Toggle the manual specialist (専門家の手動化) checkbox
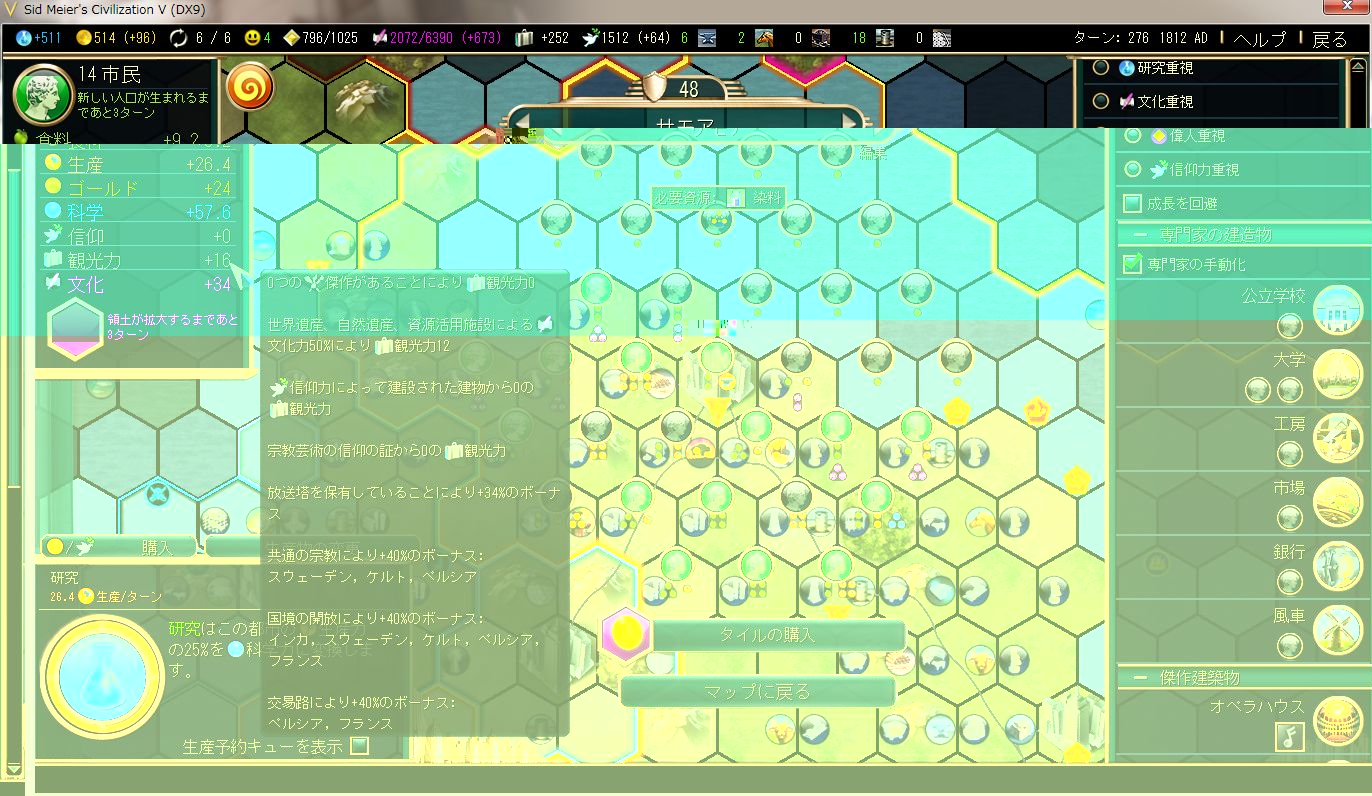This screenshot has width=1372, height=796. (1132, 264)
